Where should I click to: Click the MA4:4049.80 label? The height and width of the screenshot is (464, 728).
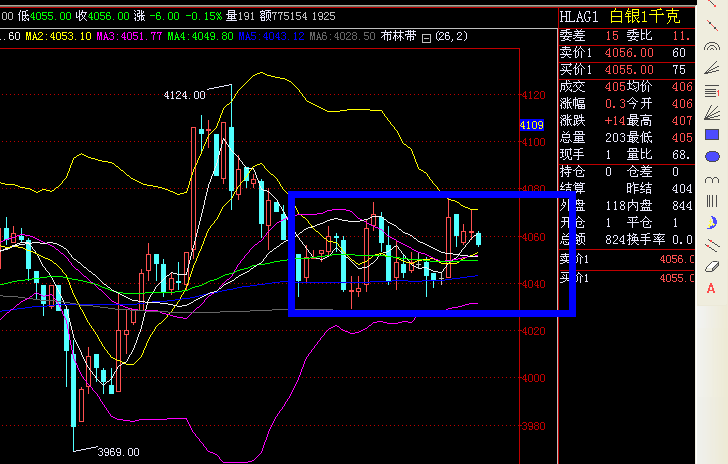point(201,36)
